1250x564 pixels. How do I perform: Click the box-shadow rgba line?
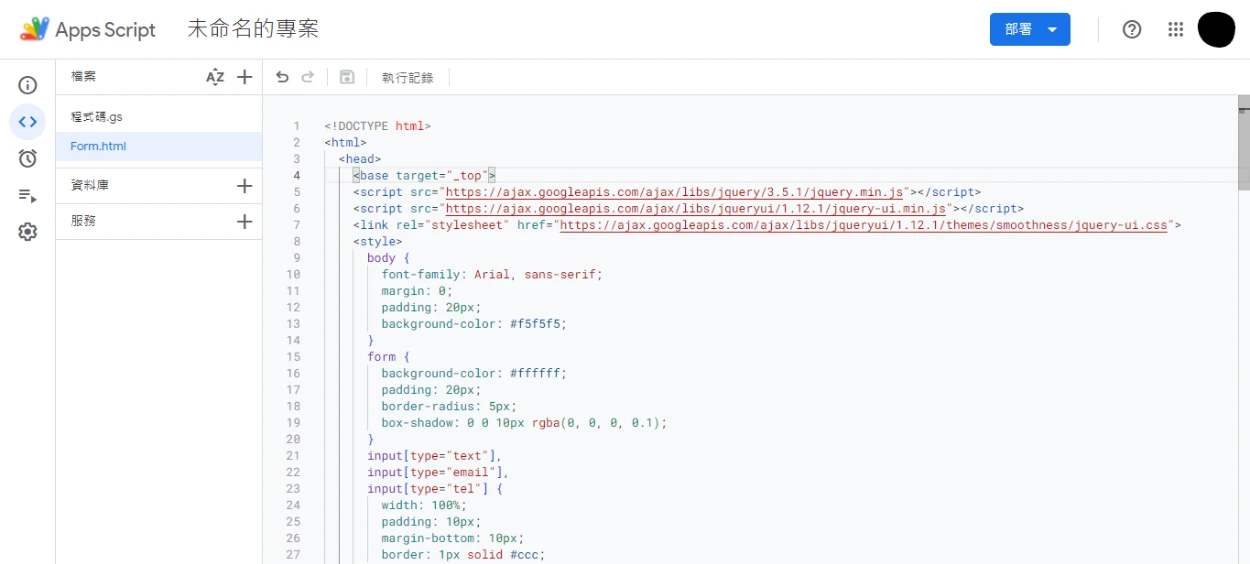(x=524, y=423)
